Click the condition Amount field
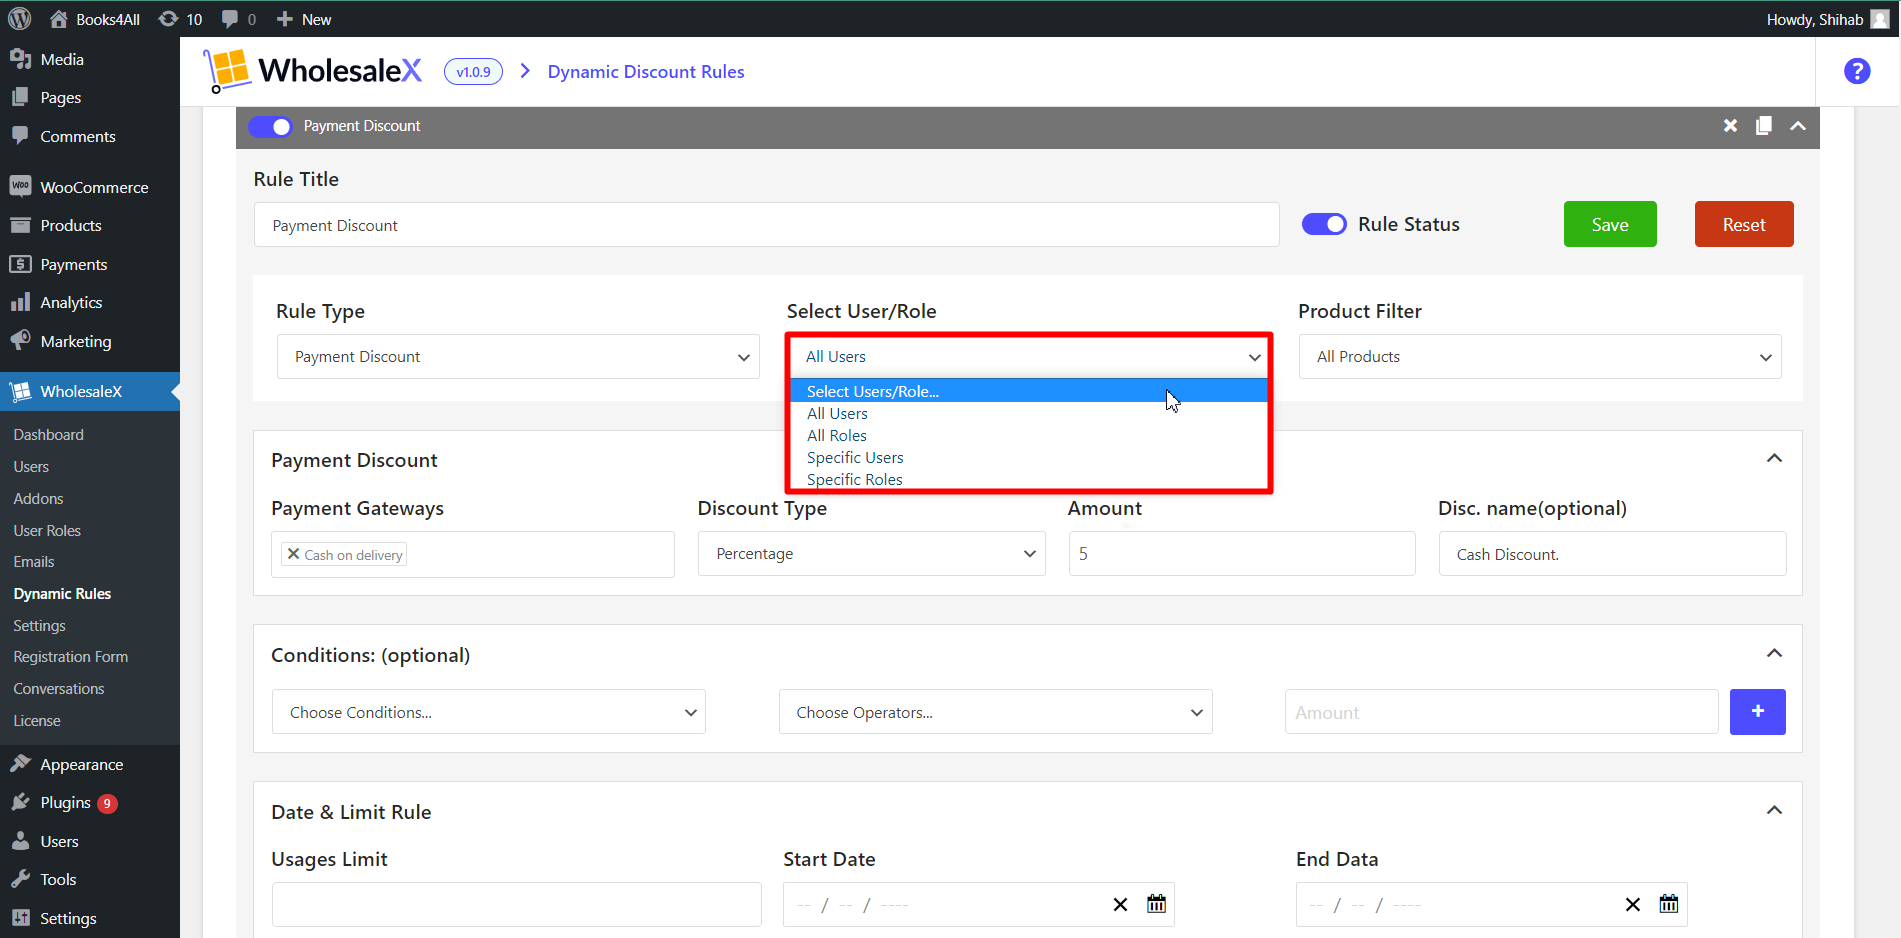This screenshot has height=938, width=1901. click(x=1501, y=712)
